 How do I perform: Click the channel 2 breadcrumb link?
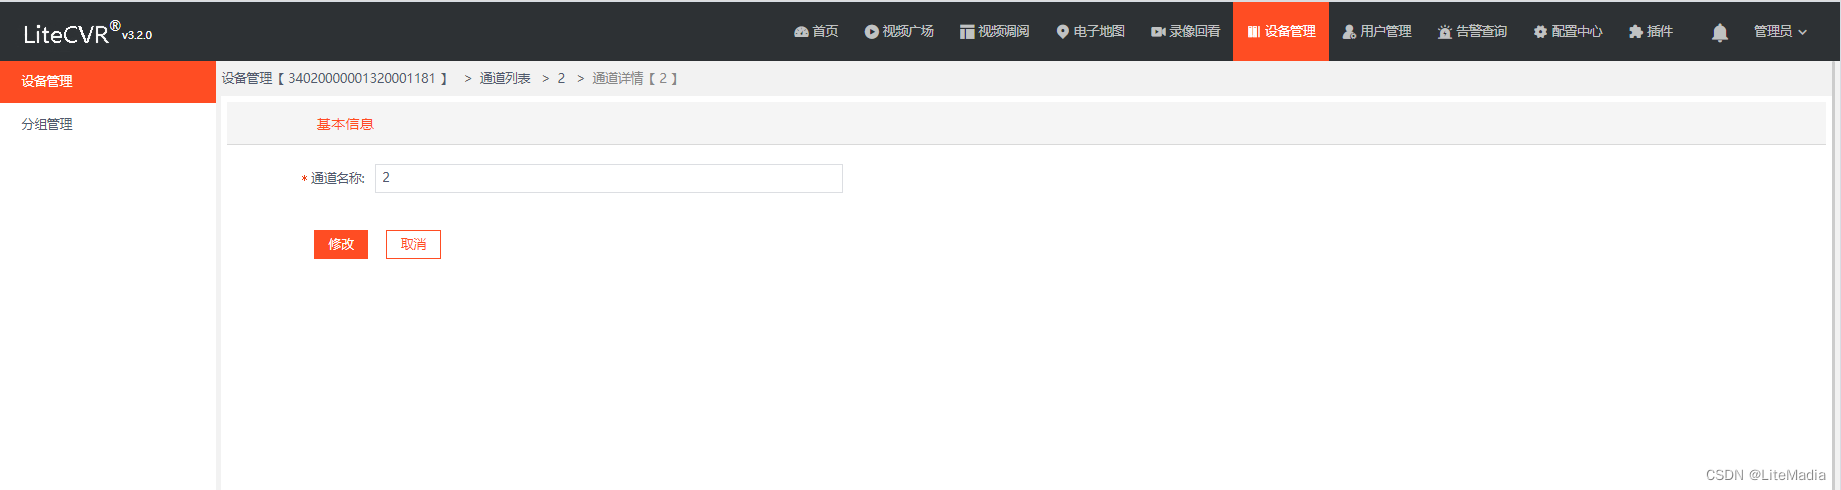point(561,78)
